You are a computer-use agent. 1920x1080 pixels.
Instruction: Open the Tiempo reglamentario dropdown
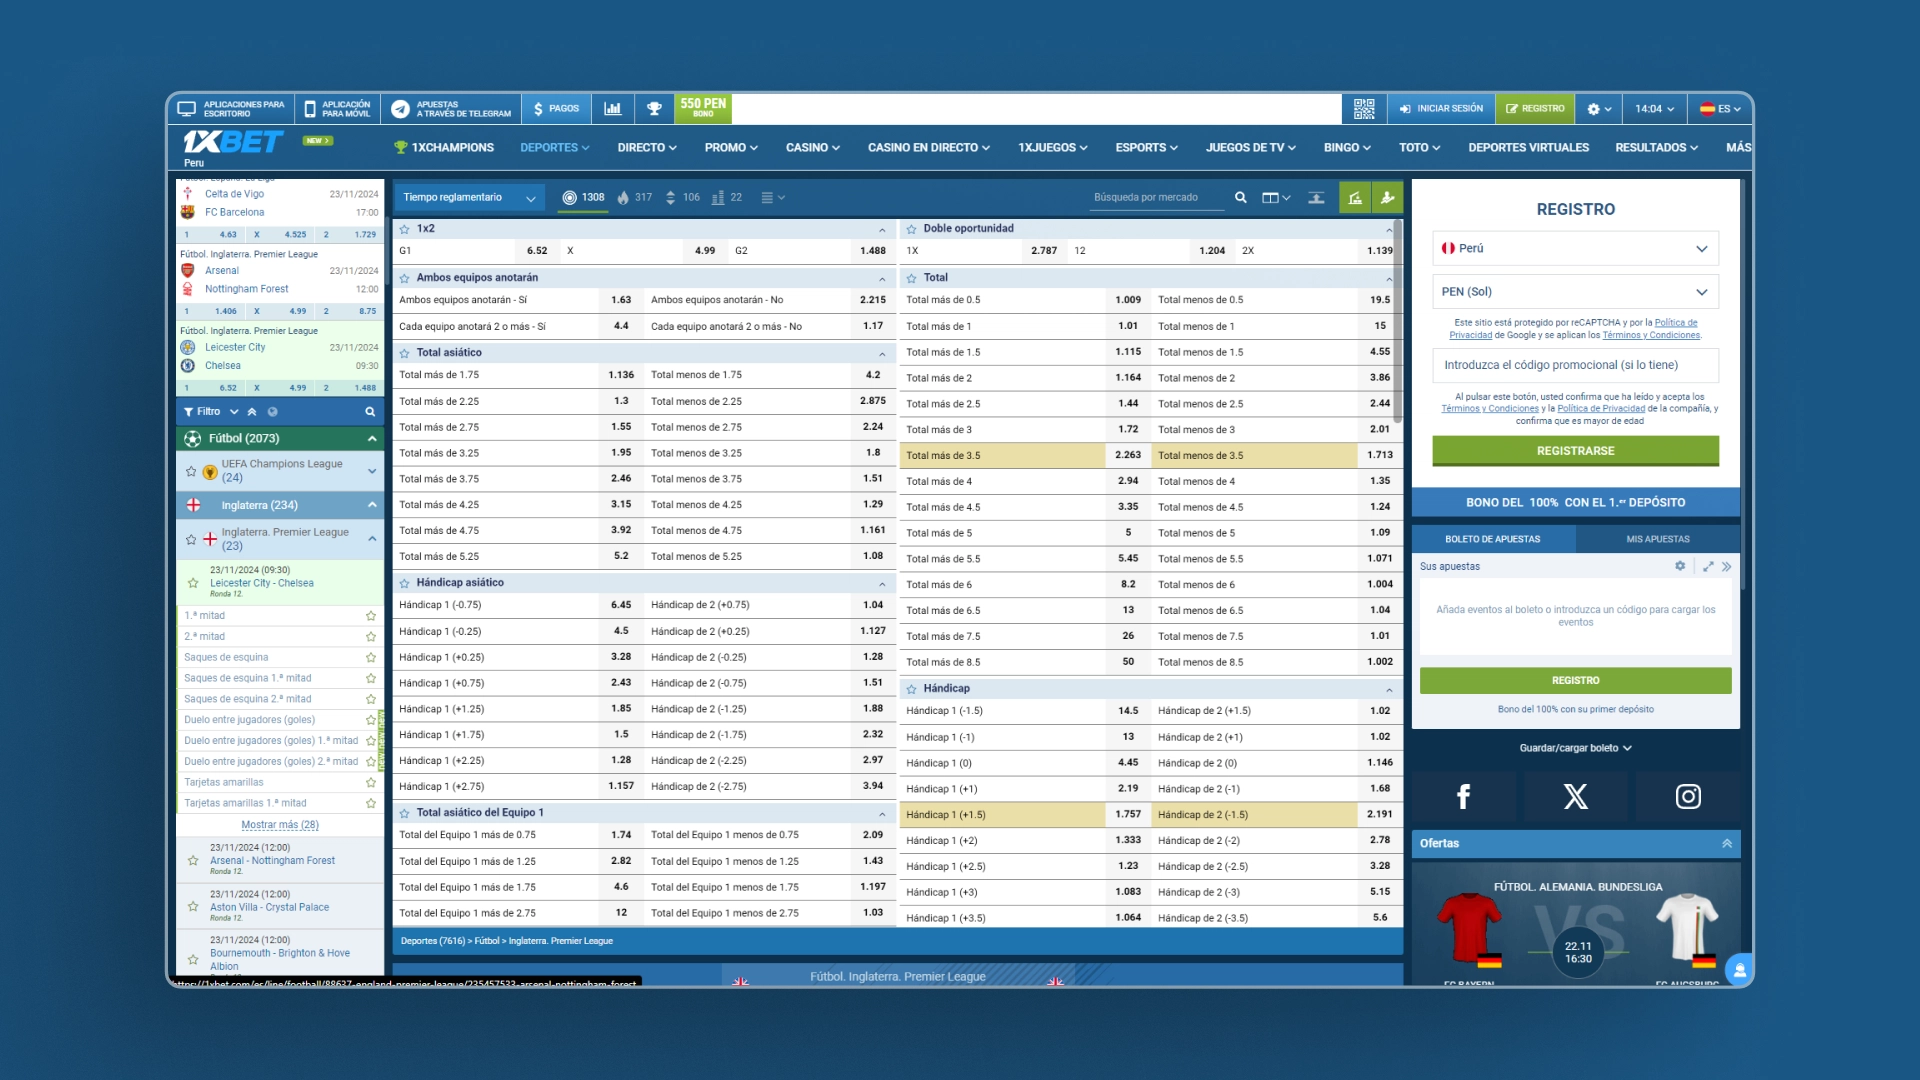click(469, 198)
